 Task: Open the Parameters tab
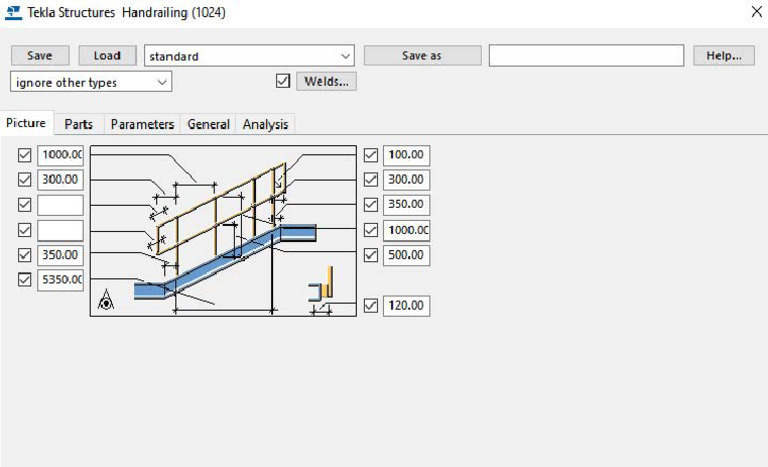(142, 124)
